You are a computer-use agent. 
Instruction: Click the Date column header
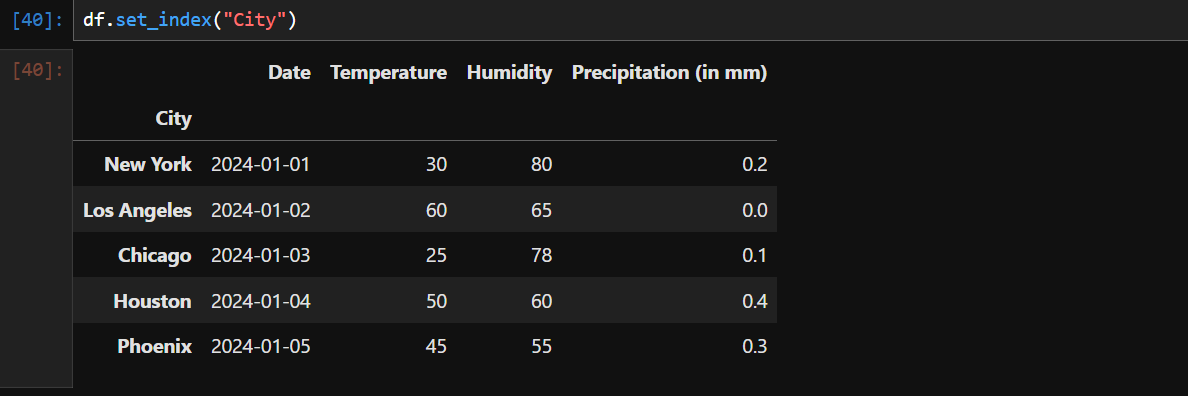(289, 73)
